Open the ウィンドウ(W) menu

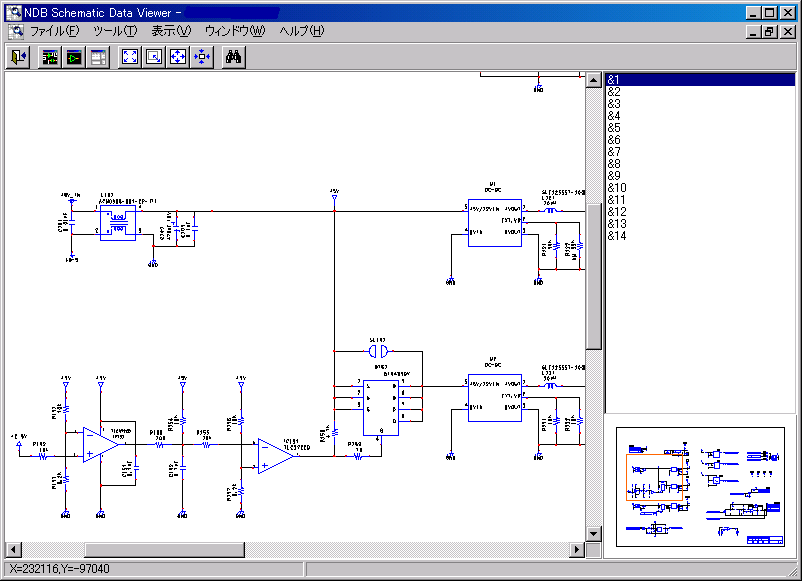(x=235, y=31)
